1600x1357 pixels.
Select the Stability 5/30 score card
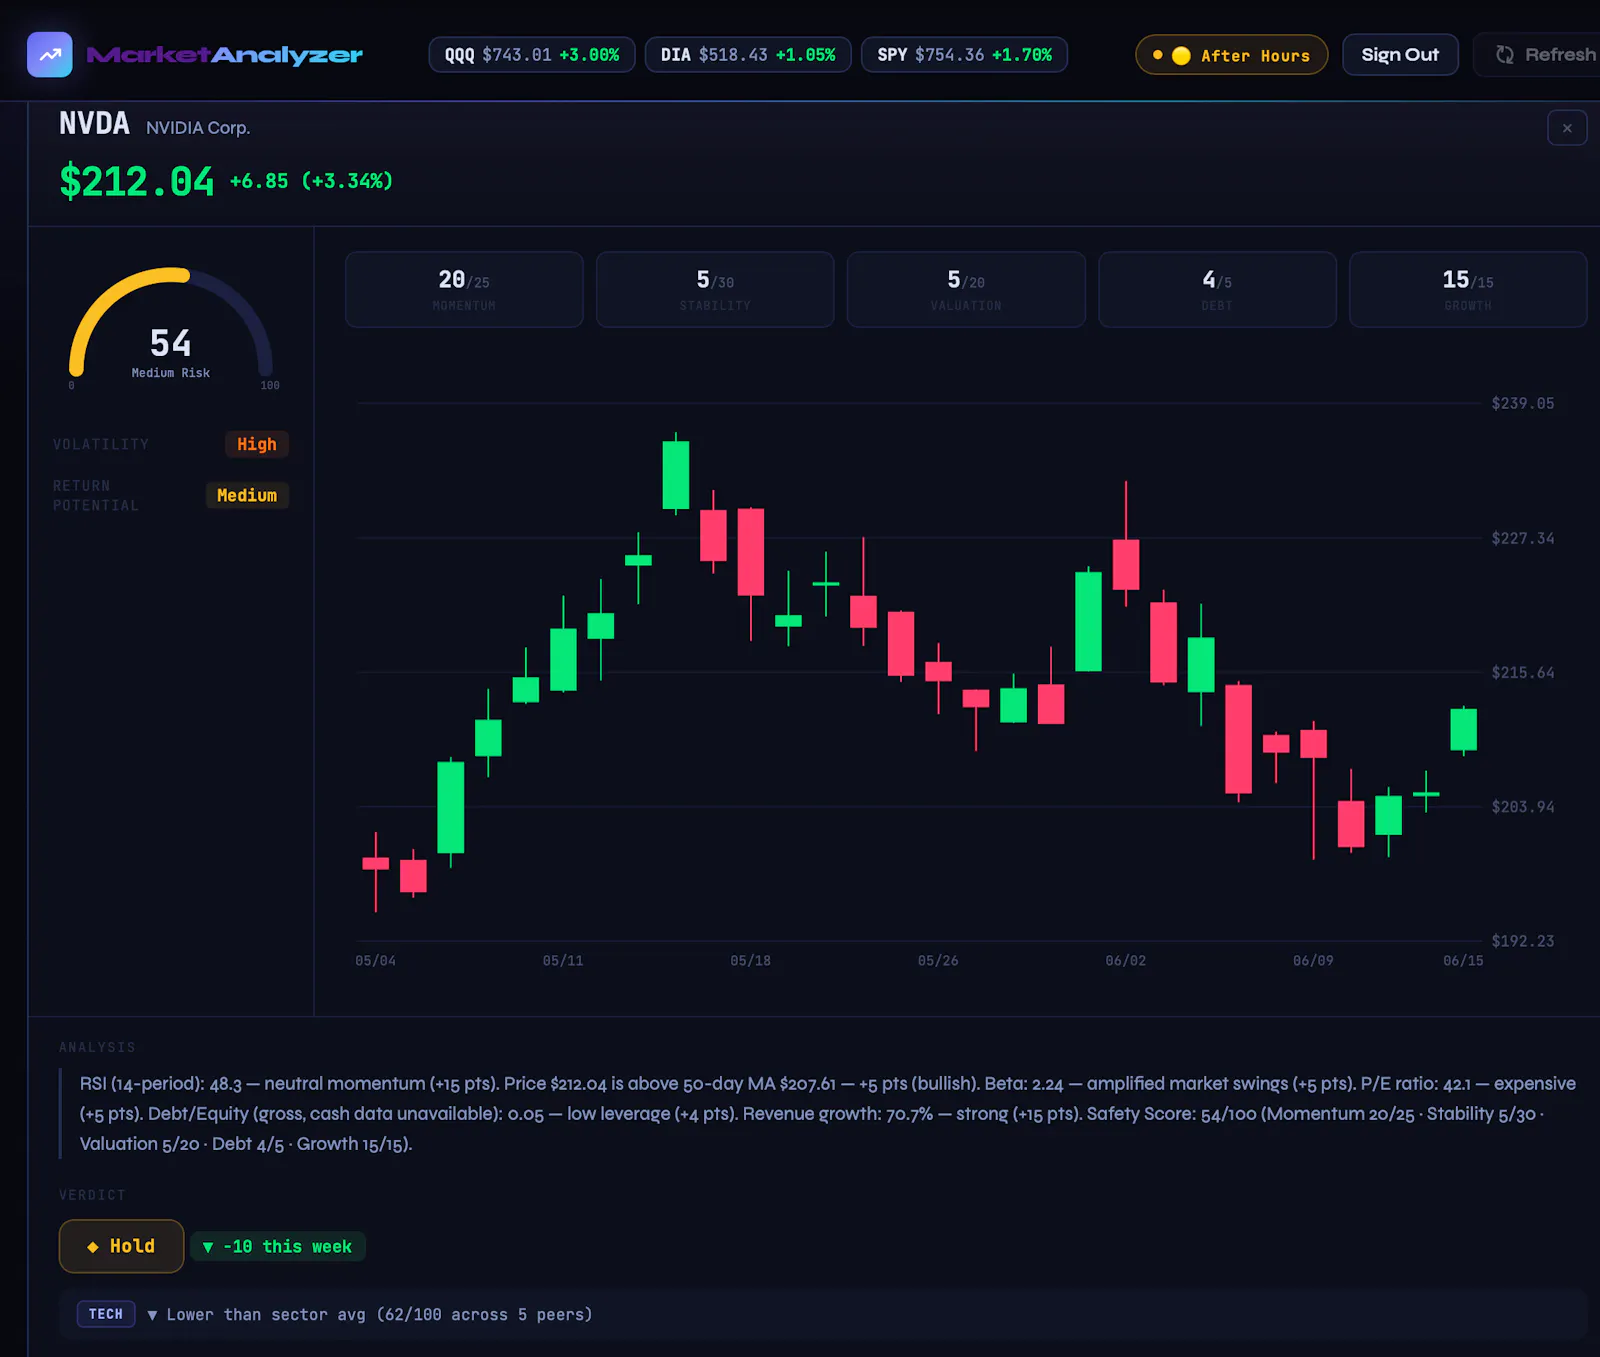pyautogui.click(x=715, y=290)
